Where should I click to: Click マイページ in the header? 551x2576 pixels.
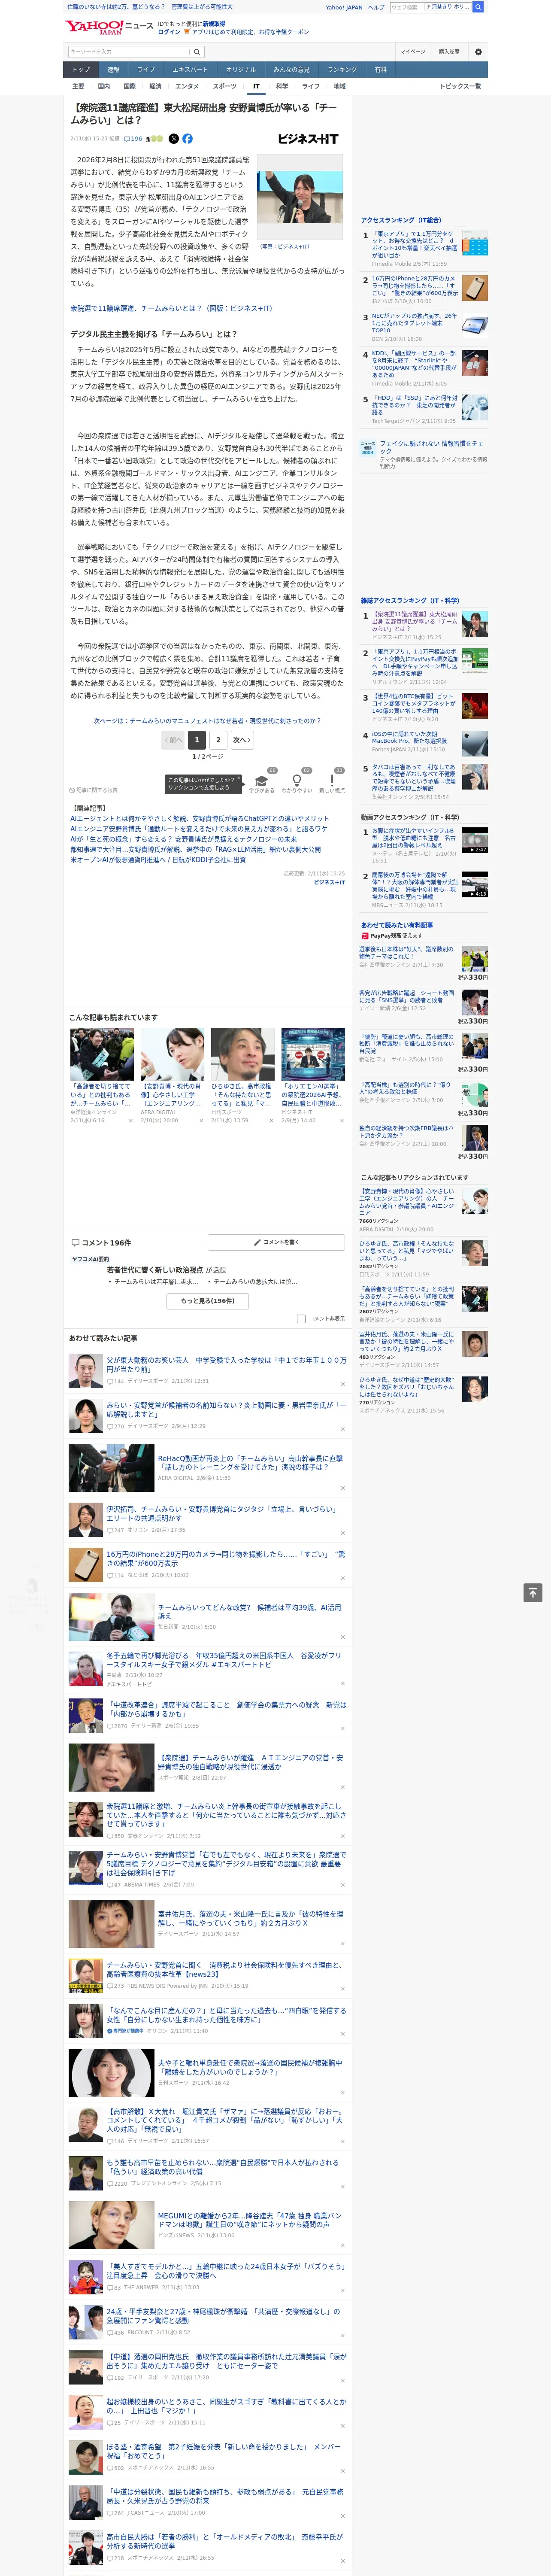412,52
